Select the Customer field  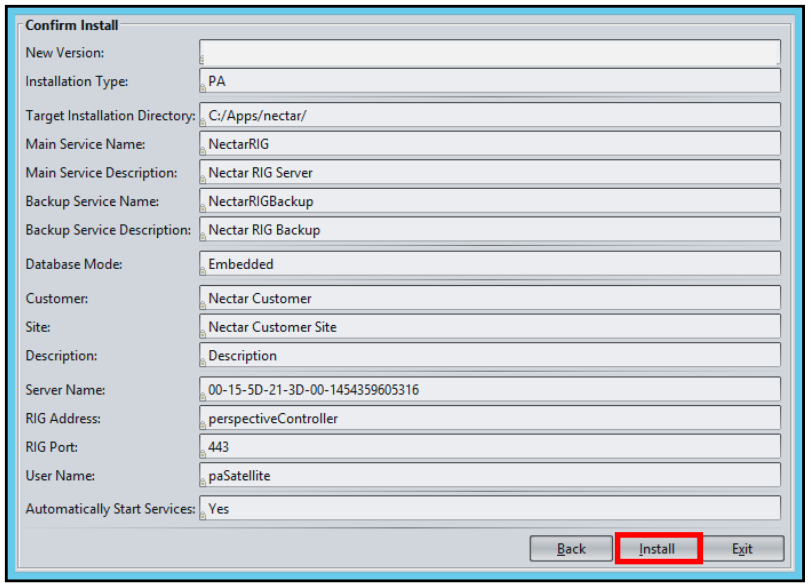click(x=490, y=298)
